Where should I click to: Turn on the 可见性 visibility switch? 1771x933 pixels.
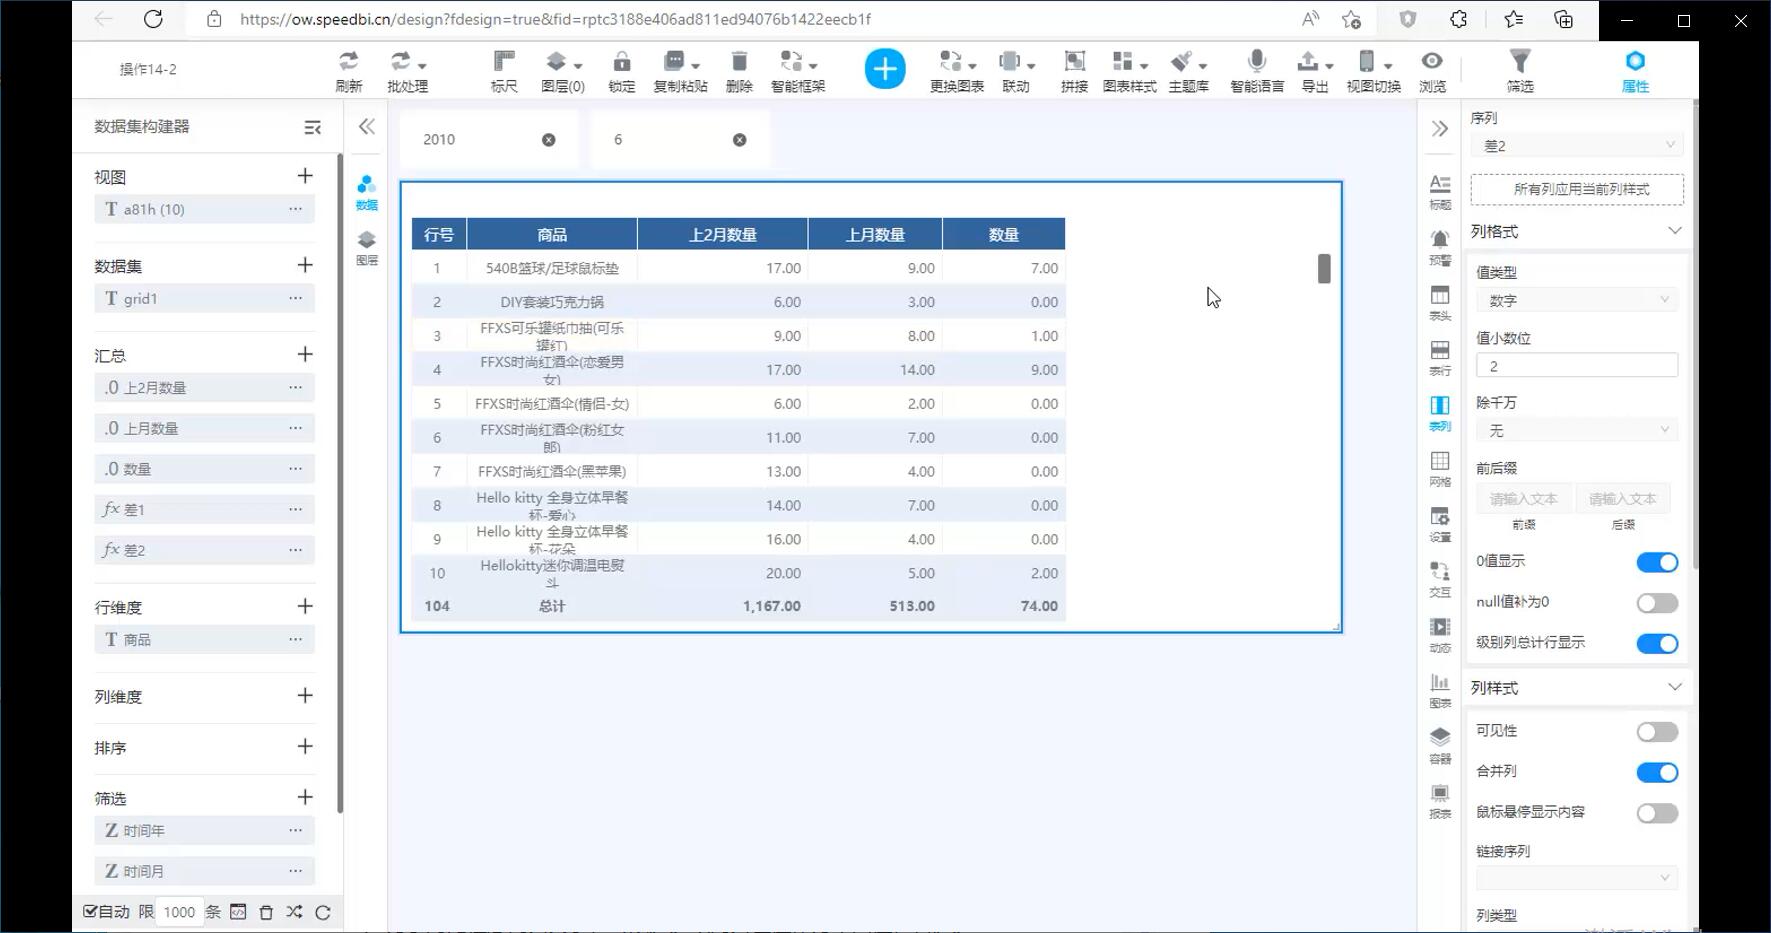(x=1656, y=732)
